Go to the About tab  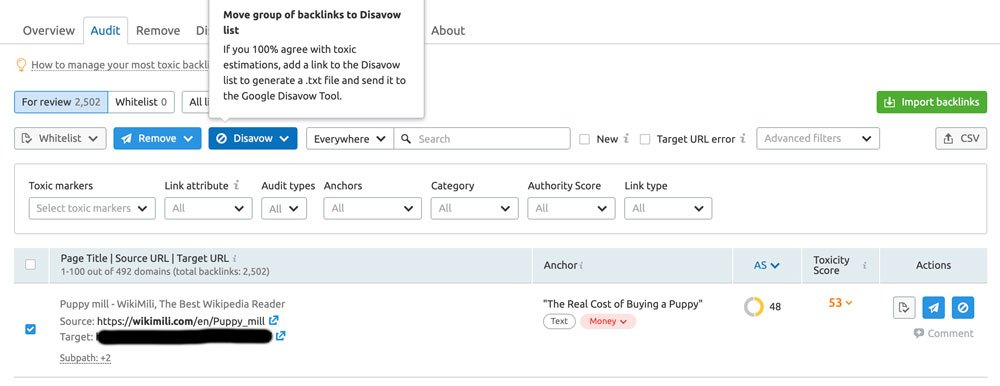[448, 31]
